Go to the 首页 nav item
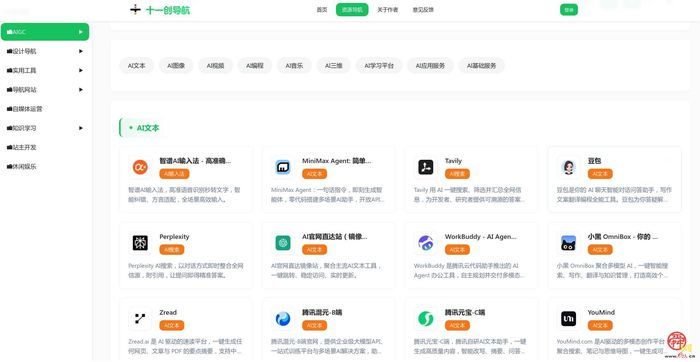 click(321, 10)
